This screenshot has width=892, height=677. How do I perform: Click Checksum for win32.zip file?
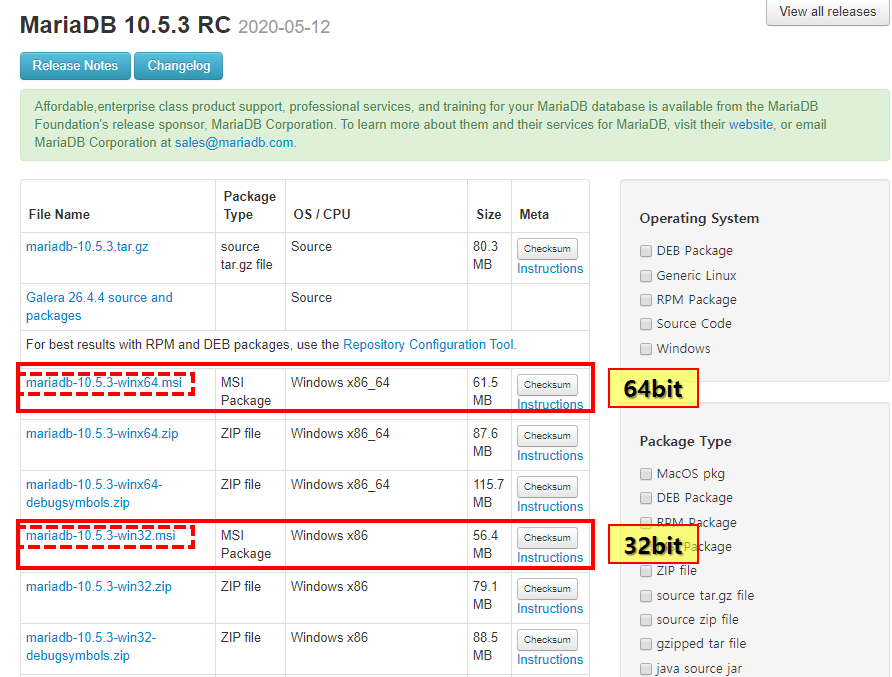point(547,589)
